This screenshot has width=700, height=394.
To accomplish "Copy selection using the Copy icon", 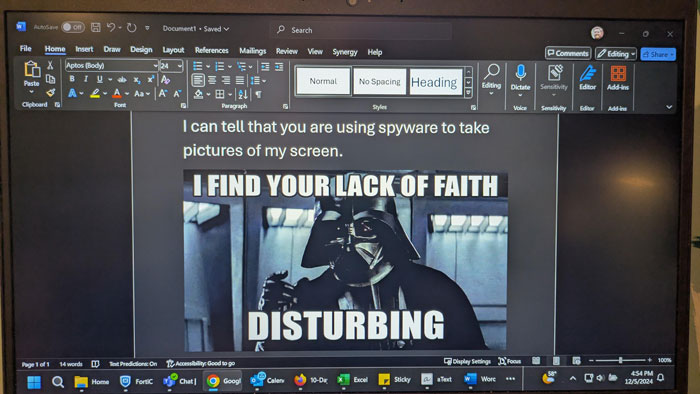I will (x=50, y=79).
